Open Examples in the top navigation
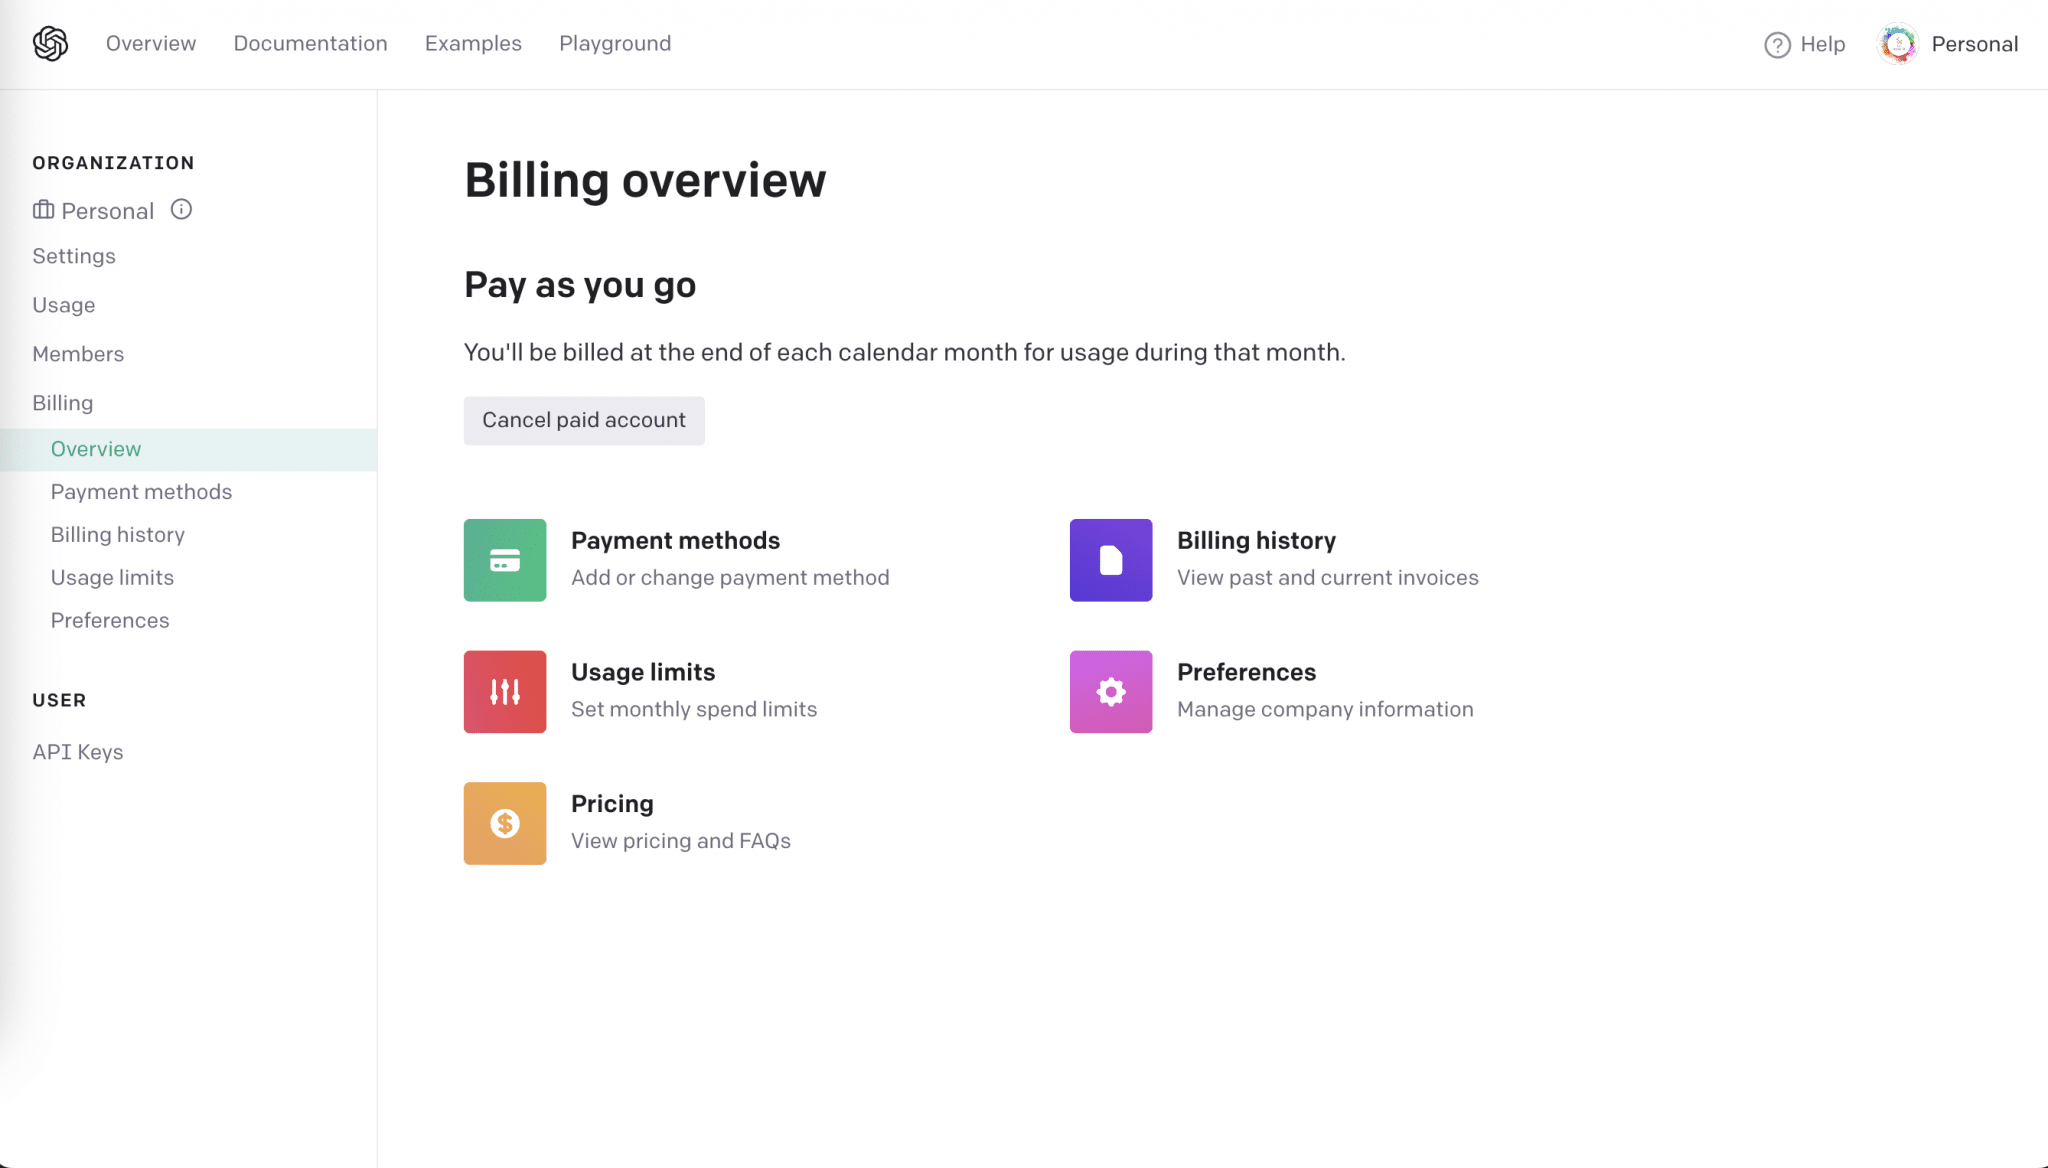 click(x=473, y=43)
